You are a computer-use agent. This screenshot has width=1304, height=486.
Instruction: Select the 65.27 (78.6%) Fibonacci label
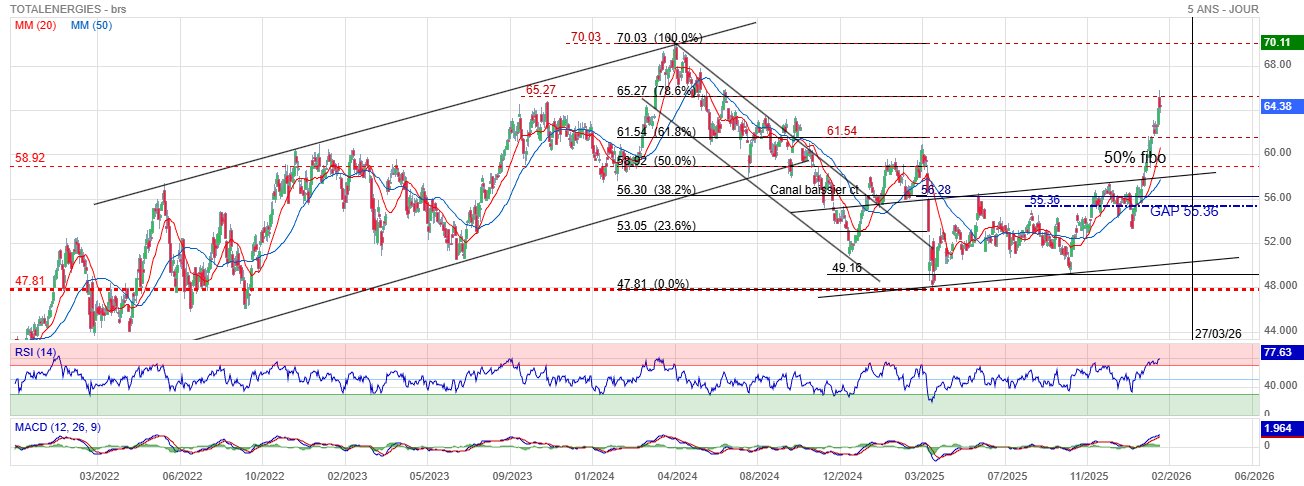click(x=656, y=91)
